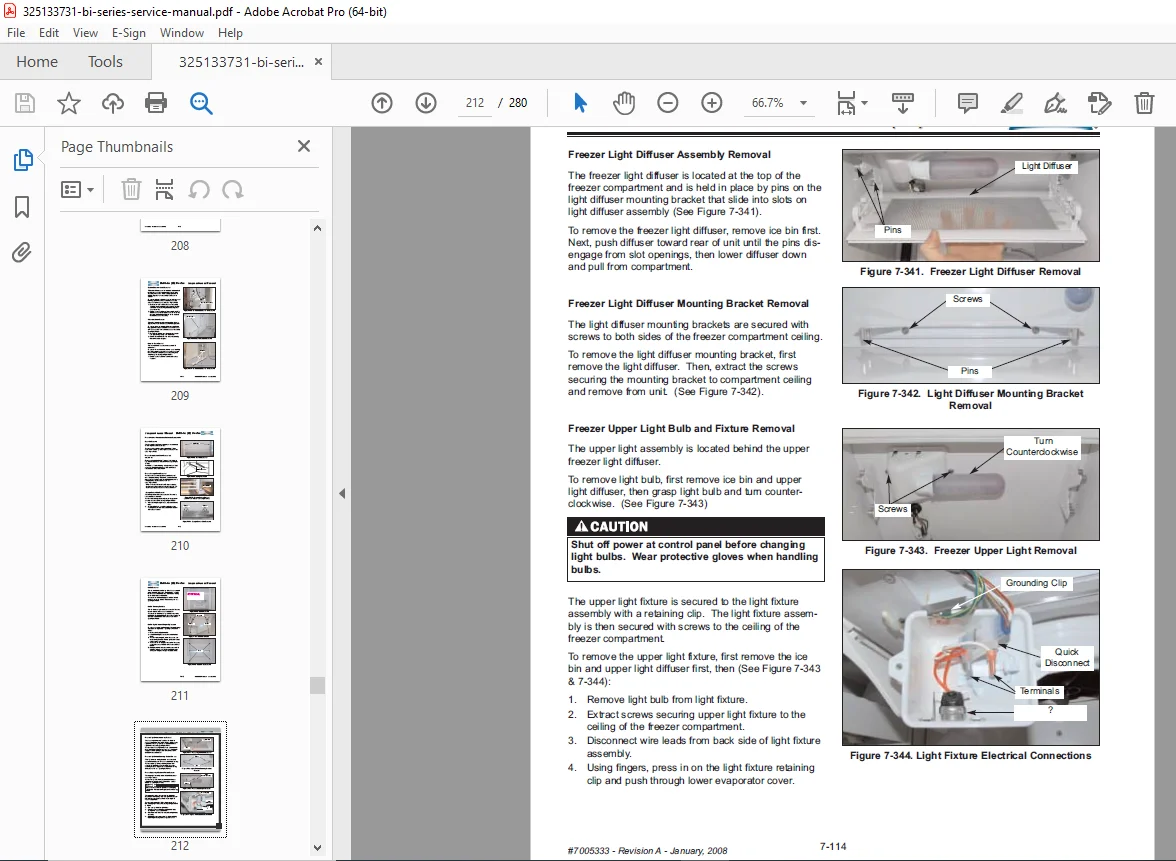
Task: Click the 'Freezer Upper Light Bulb and Fixture Removal' heading
Action: (x=681, y=428)
